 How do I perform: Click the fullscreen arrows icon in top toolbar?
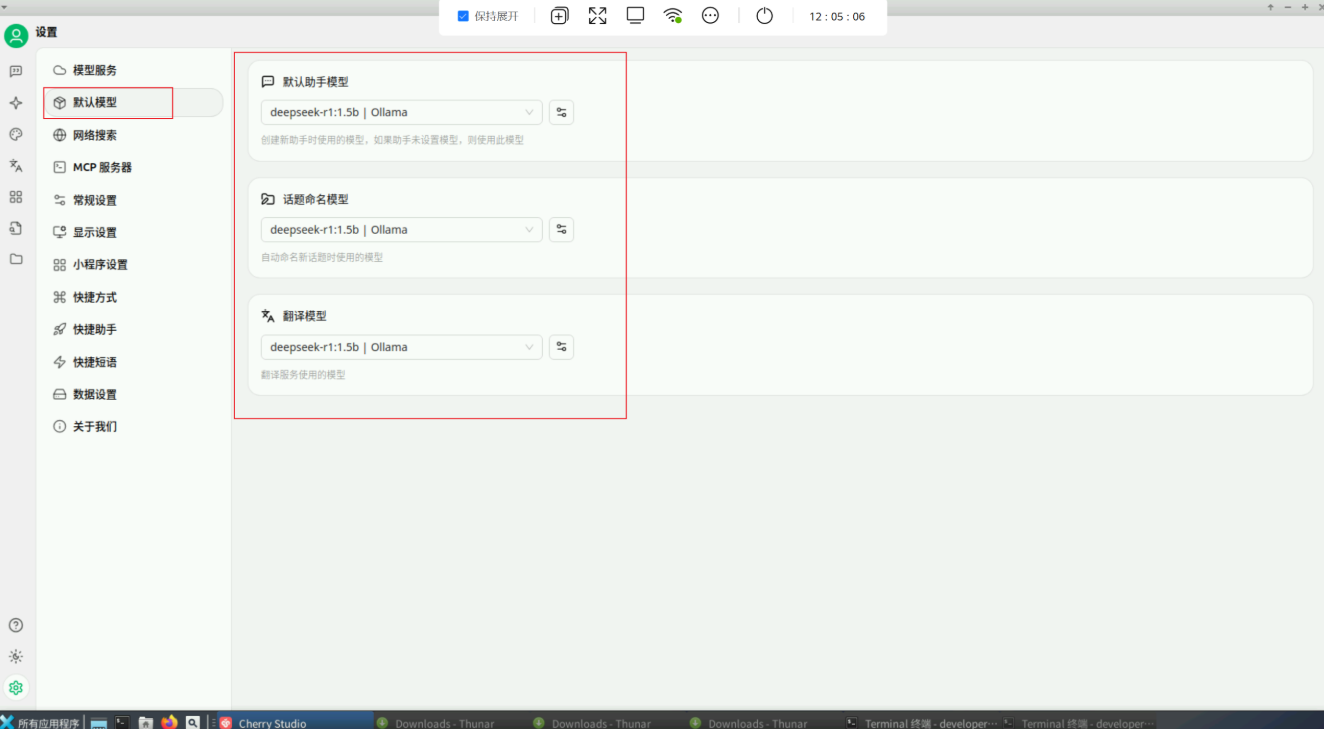597,16
